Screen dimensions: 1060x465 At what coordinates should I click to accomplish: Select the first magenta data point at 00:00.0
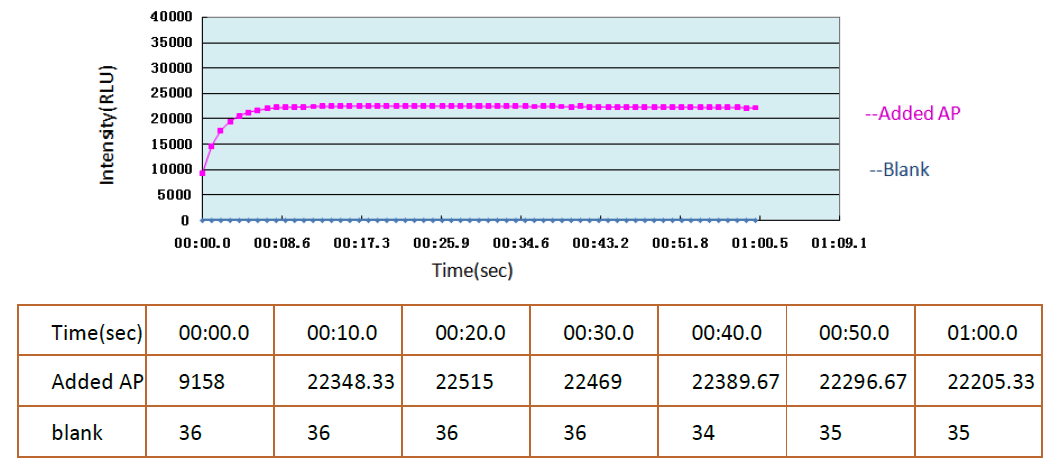click(203, 173)
